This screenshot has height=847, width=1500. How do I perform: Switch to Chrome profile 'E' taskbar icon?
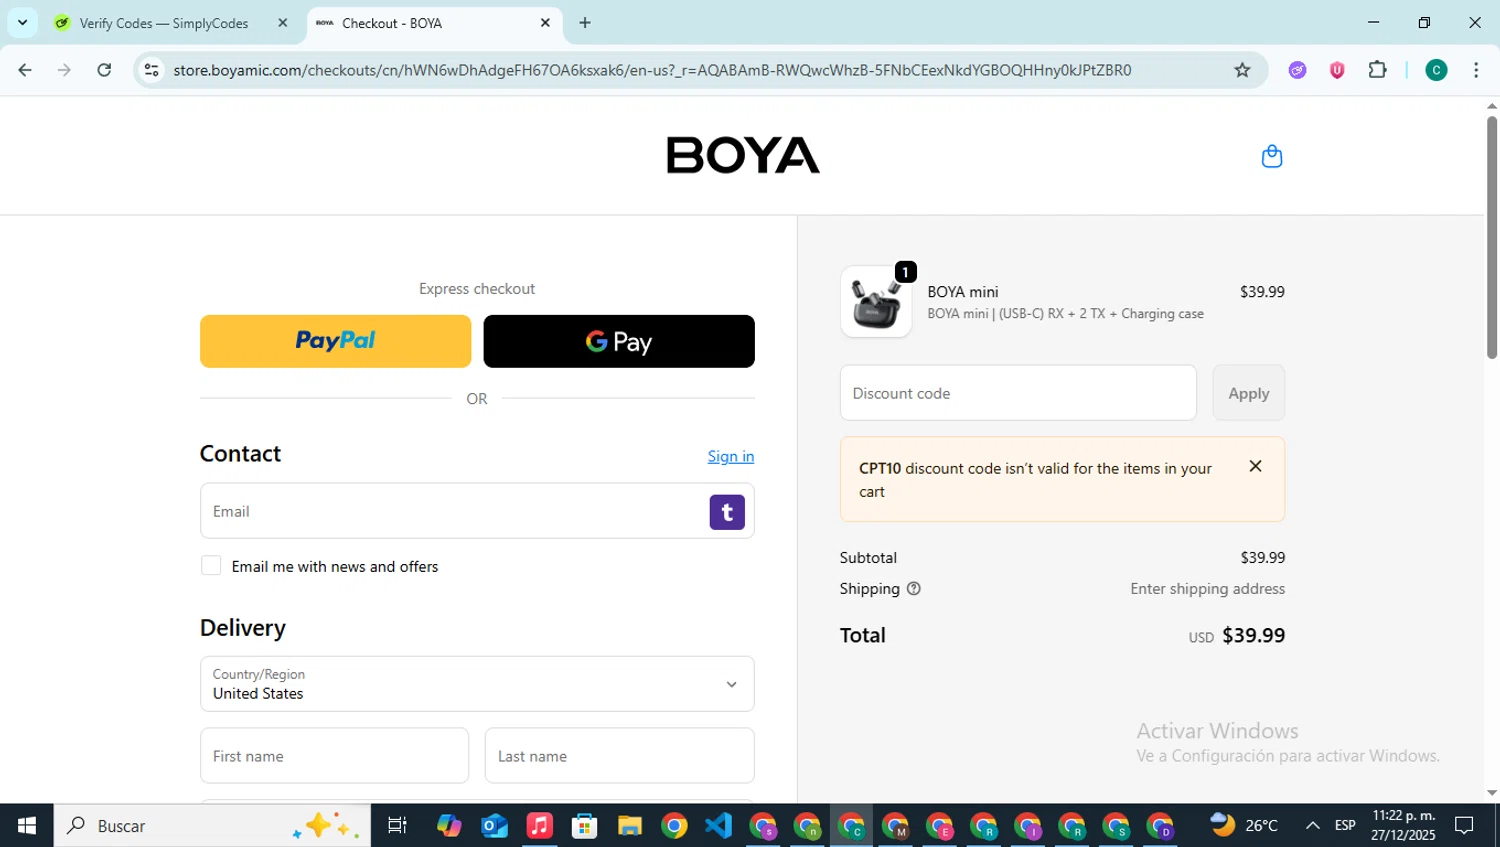click(940, 826)
